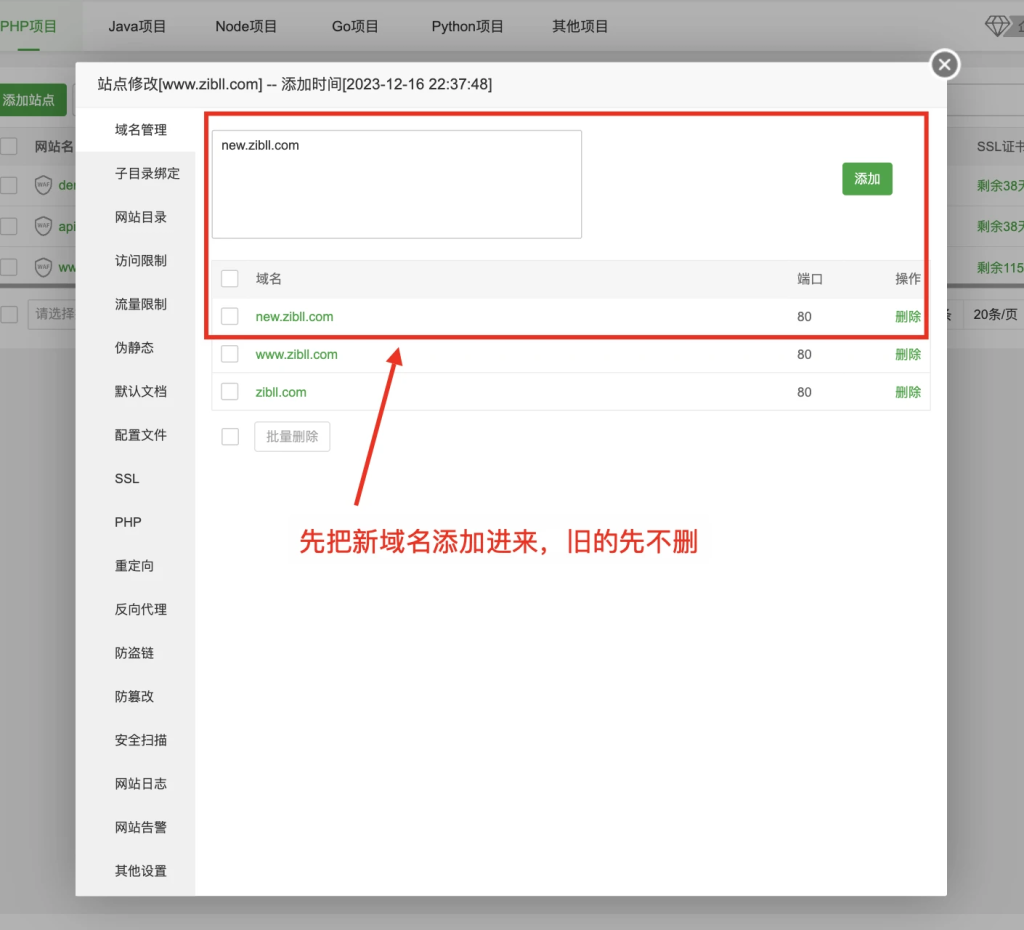Image resolution: width=1024 pixels, height=930 pixels.
Task: Check the 网站名 select-all checkbox on the left
Action: coord(9,146)
